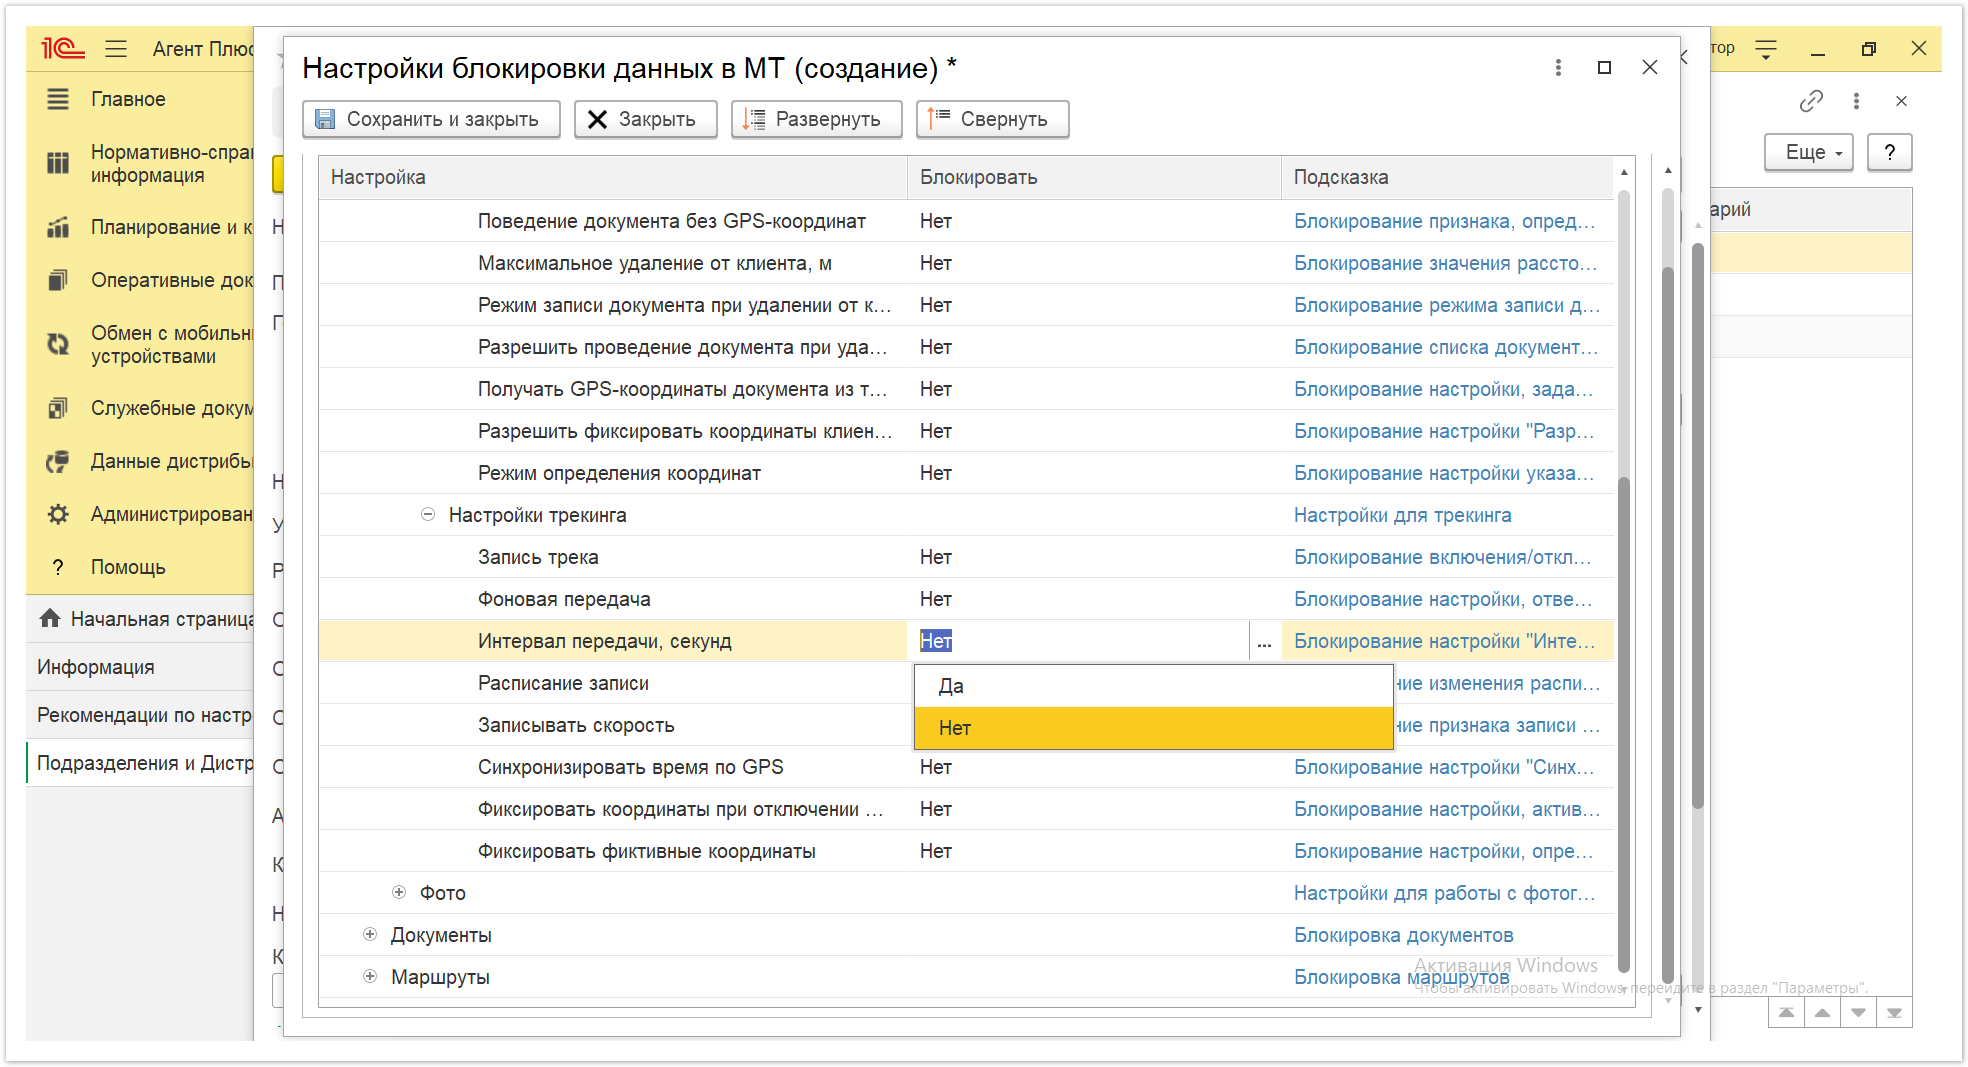The image size is (1968, 1067).
Task: Select Нет in the dropdown list
Action: pos(1153,728)
